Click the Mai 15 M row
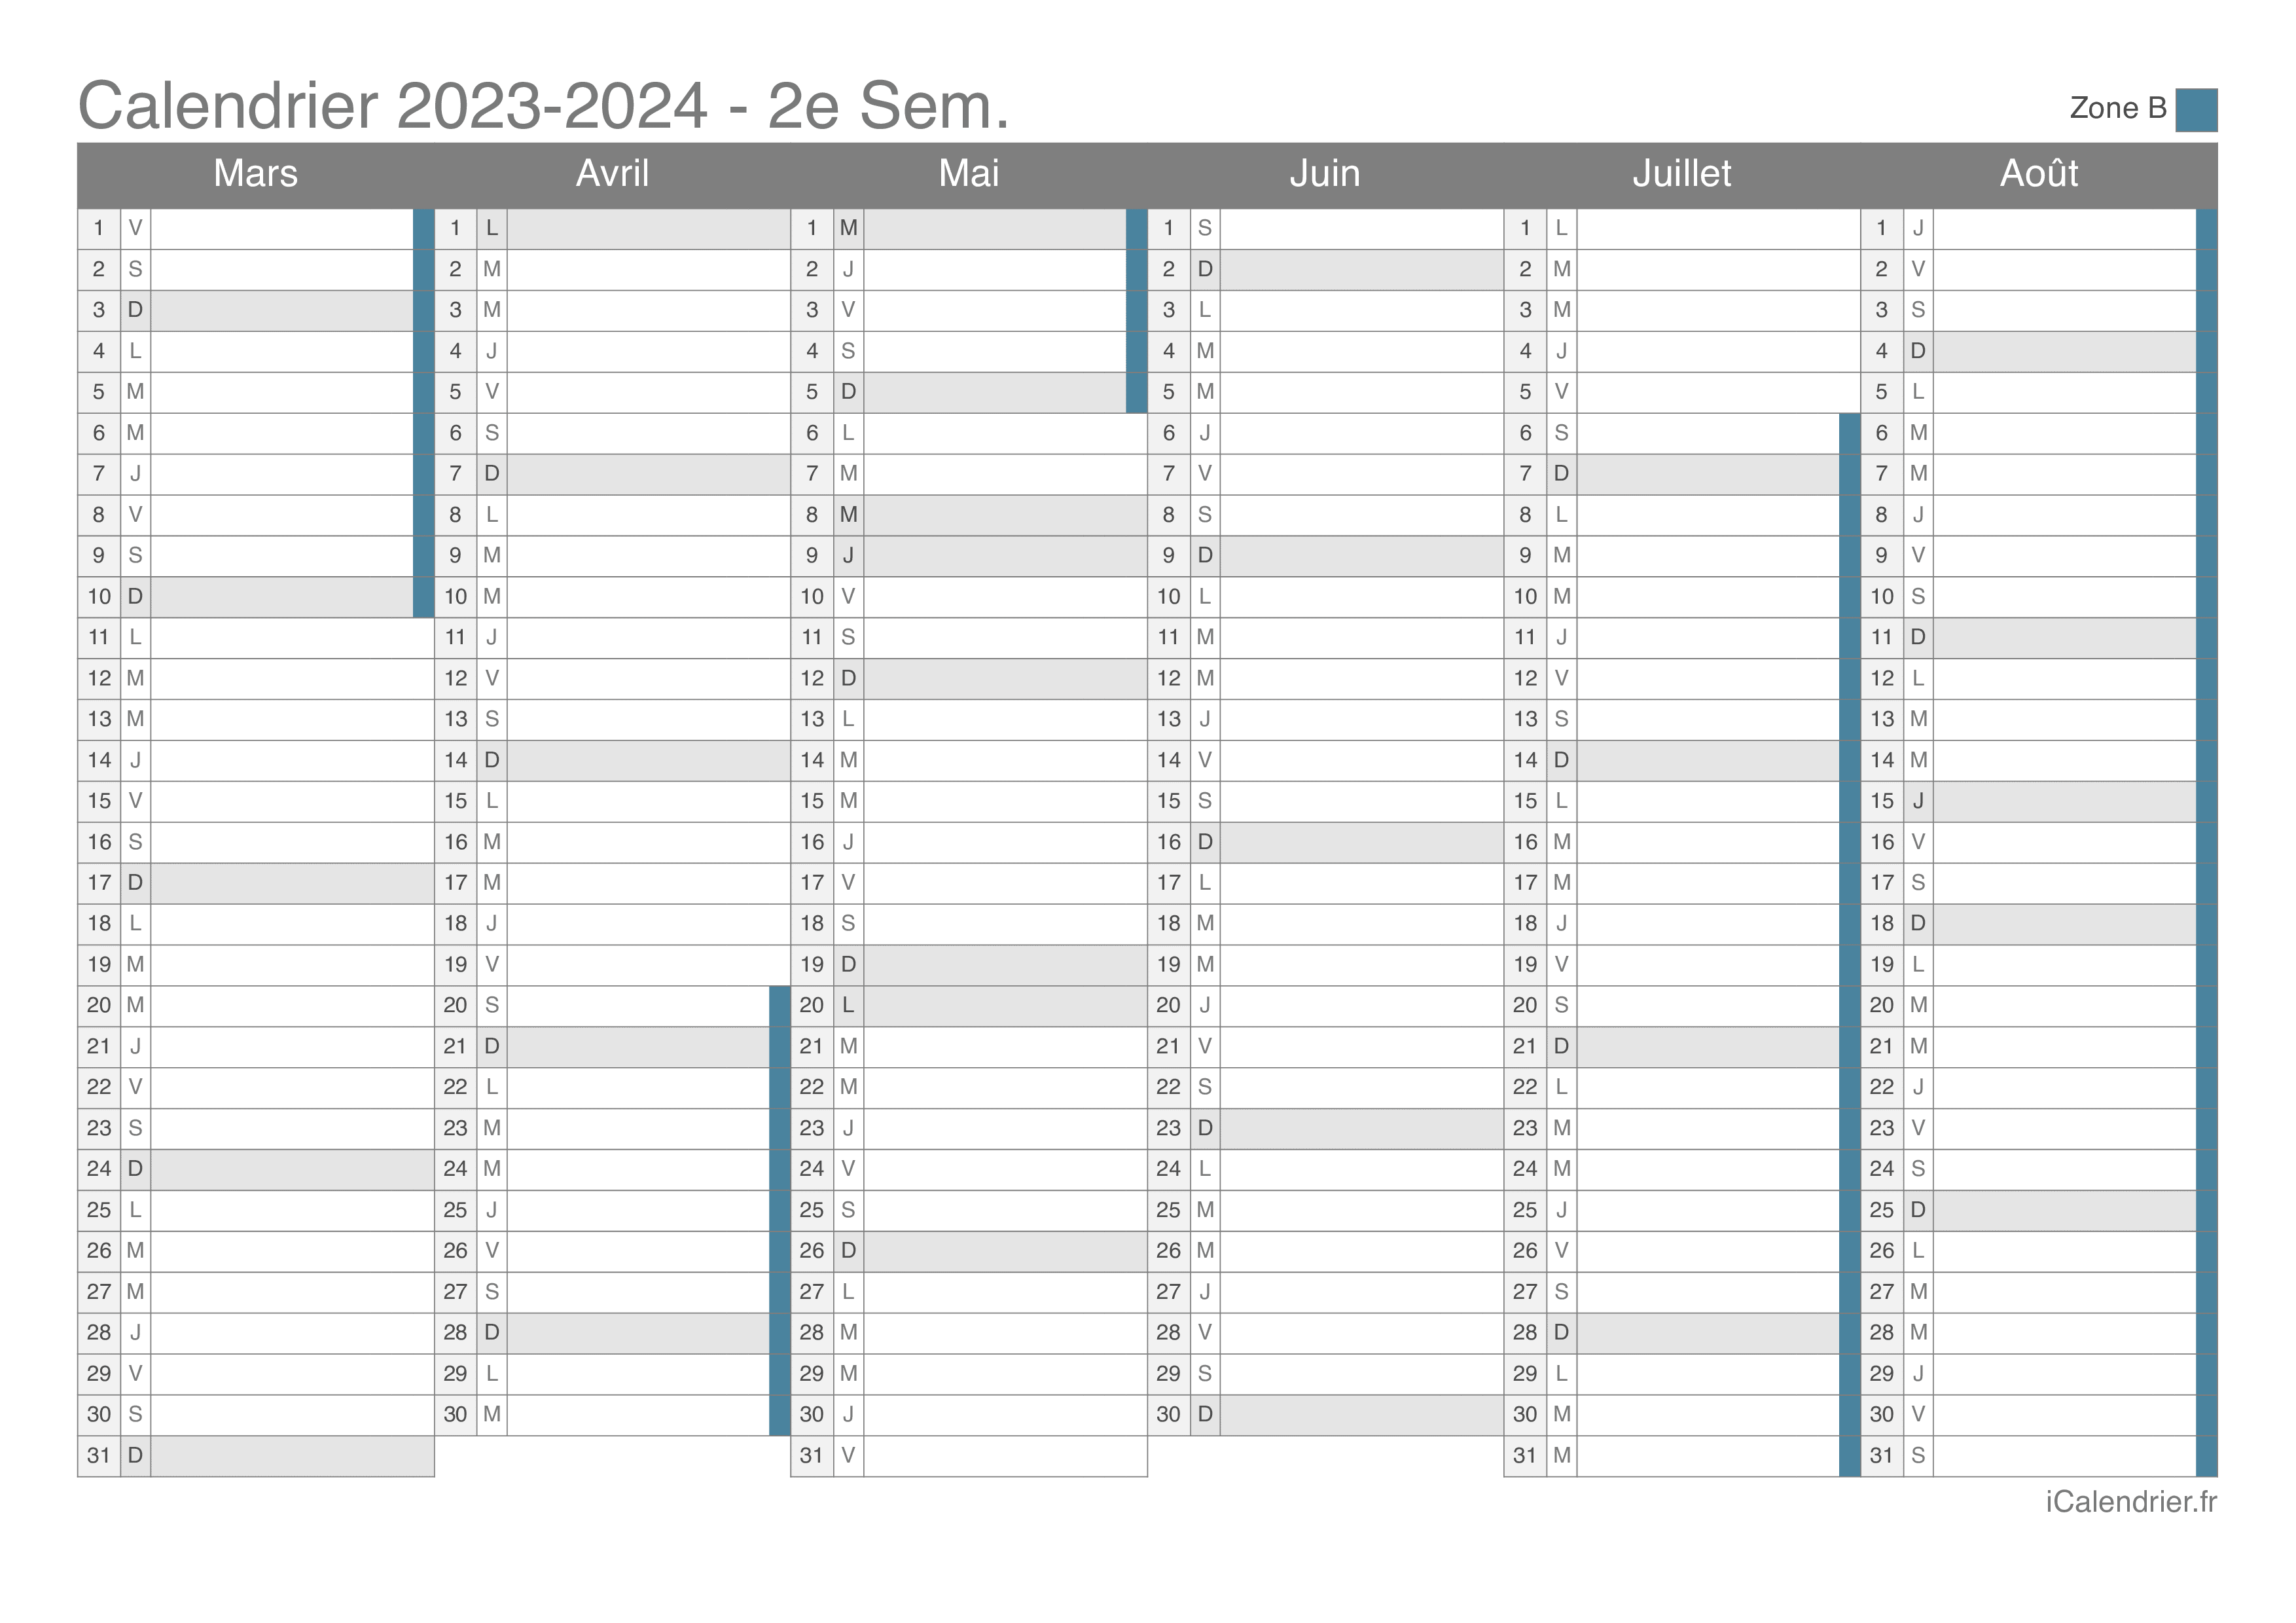Viewport: 2296px width, 1623px height. [969, 801]
